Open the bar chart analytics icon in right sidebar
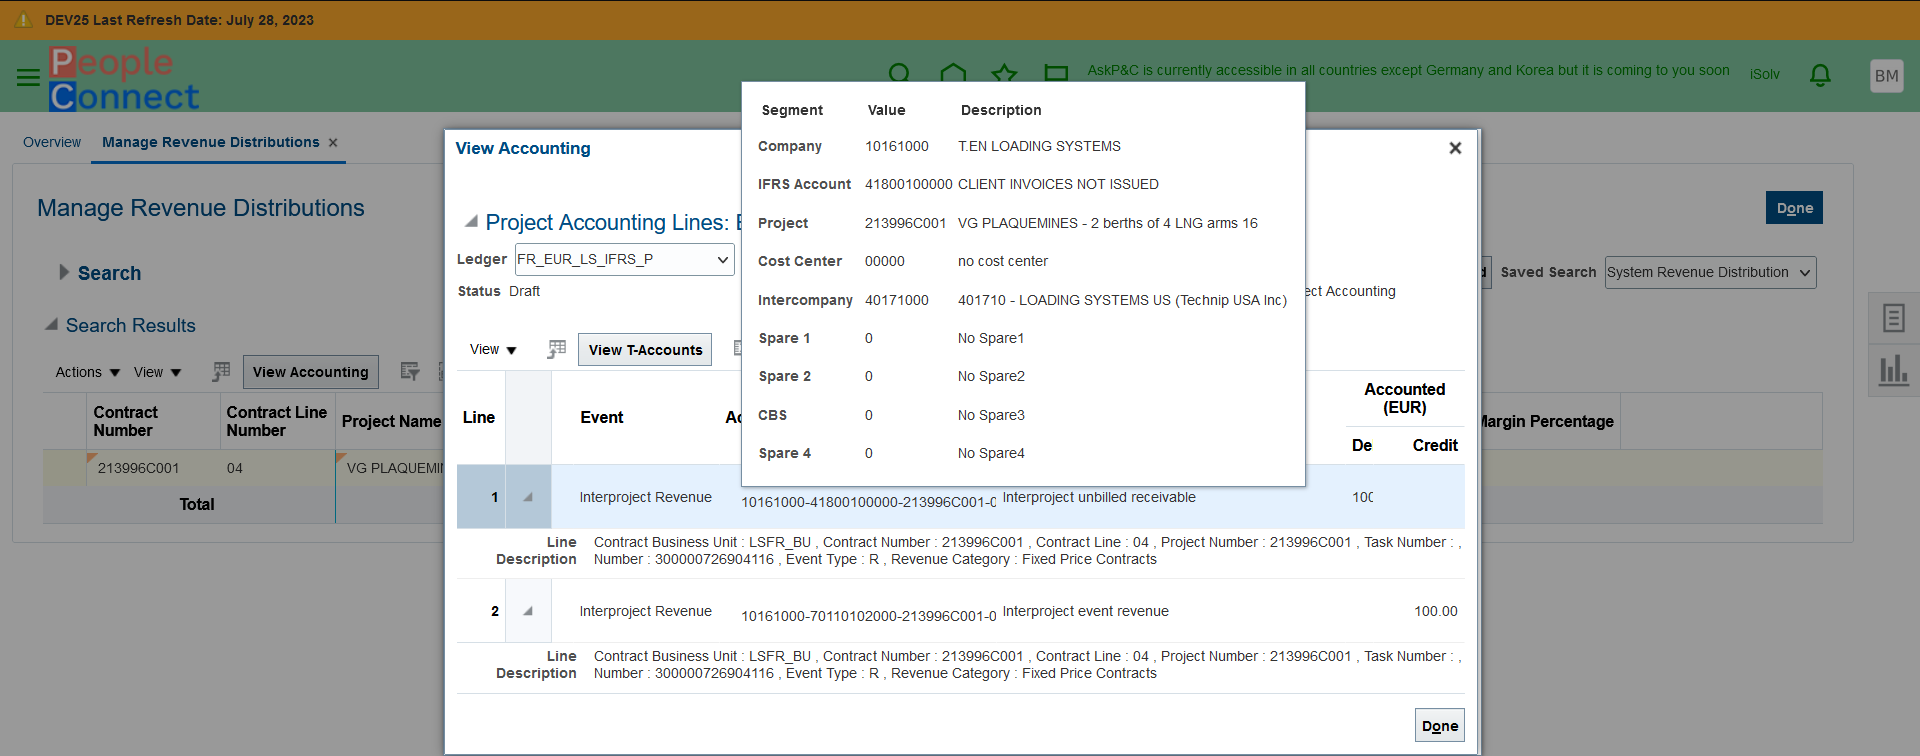The height and width of the screenshot is (756, 1920). pos(1893,370)
